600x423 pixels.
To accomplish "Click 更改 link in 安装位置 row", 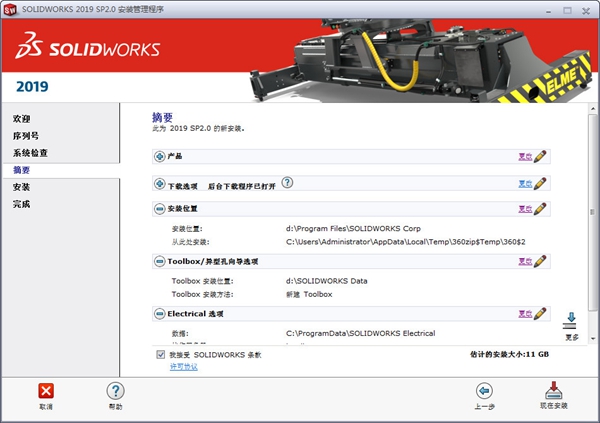I will [x=525, y=209].
